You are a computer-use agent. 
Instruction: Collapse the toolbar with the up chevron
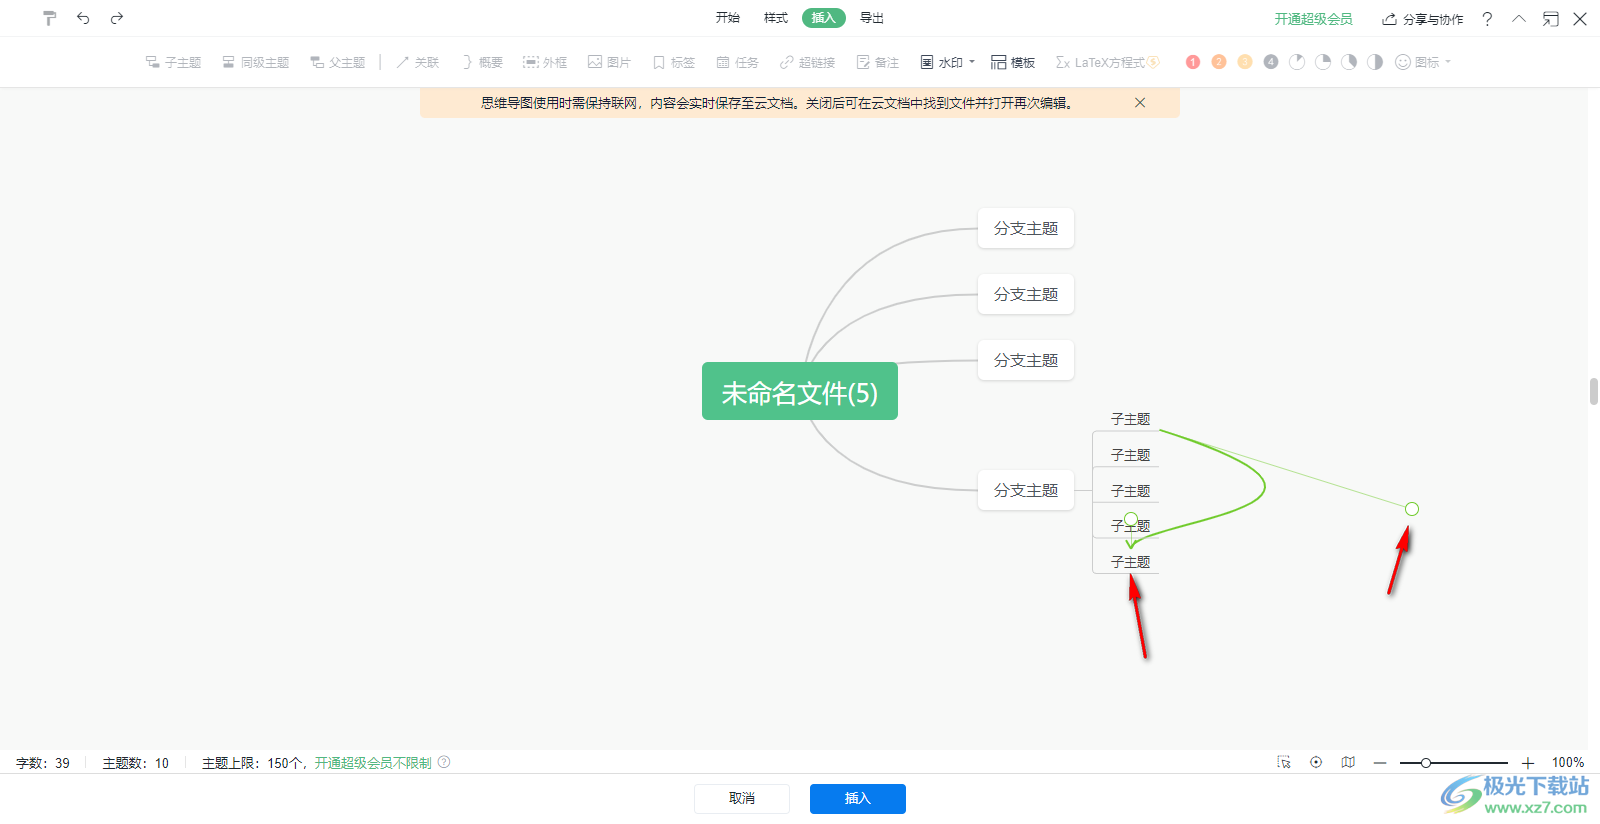[x=1519, y=19]
